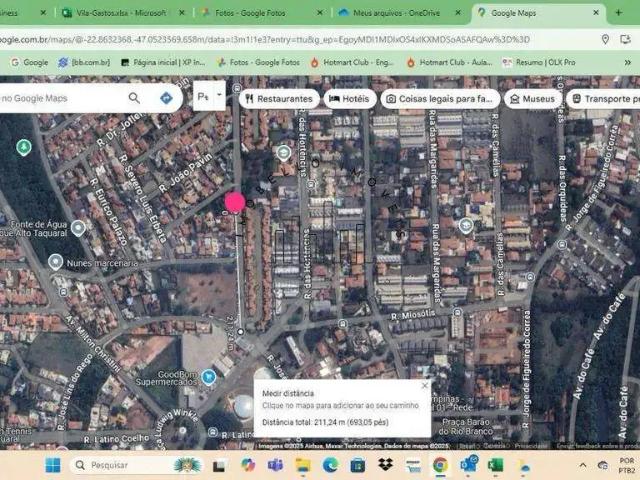Click the pink measurement start marker

point(235,203)
